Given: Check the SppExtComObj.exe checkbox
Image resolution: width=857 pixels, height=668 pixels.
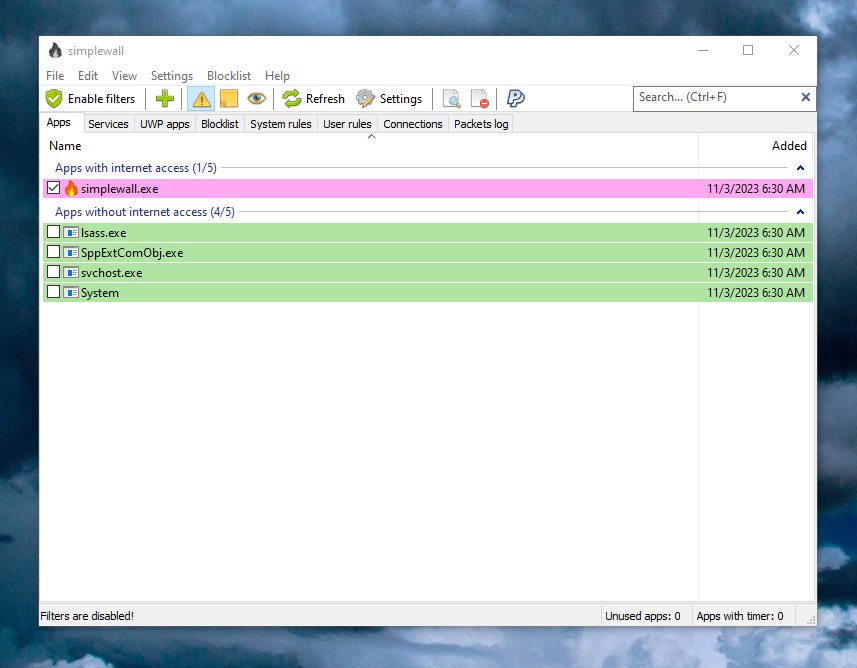Looking at the screenshot, I should (x=53, y=252).
